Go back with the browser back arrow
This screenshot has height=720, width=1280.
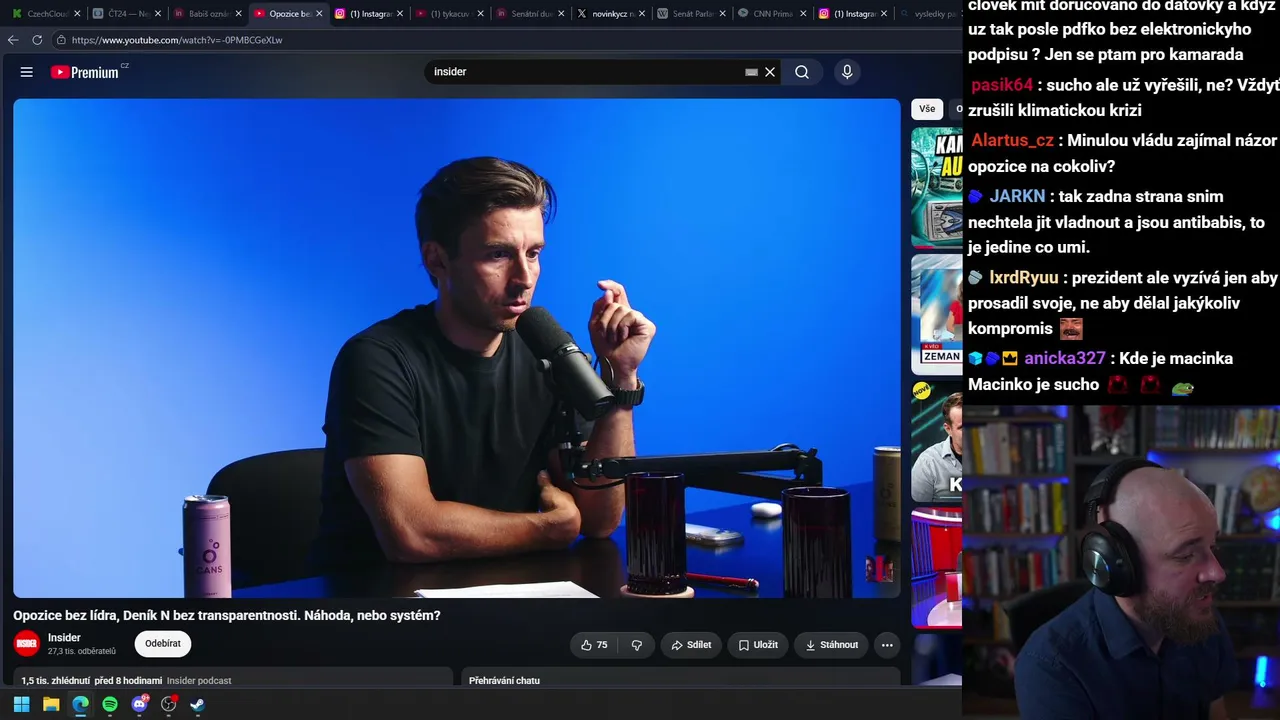[13, 40]
